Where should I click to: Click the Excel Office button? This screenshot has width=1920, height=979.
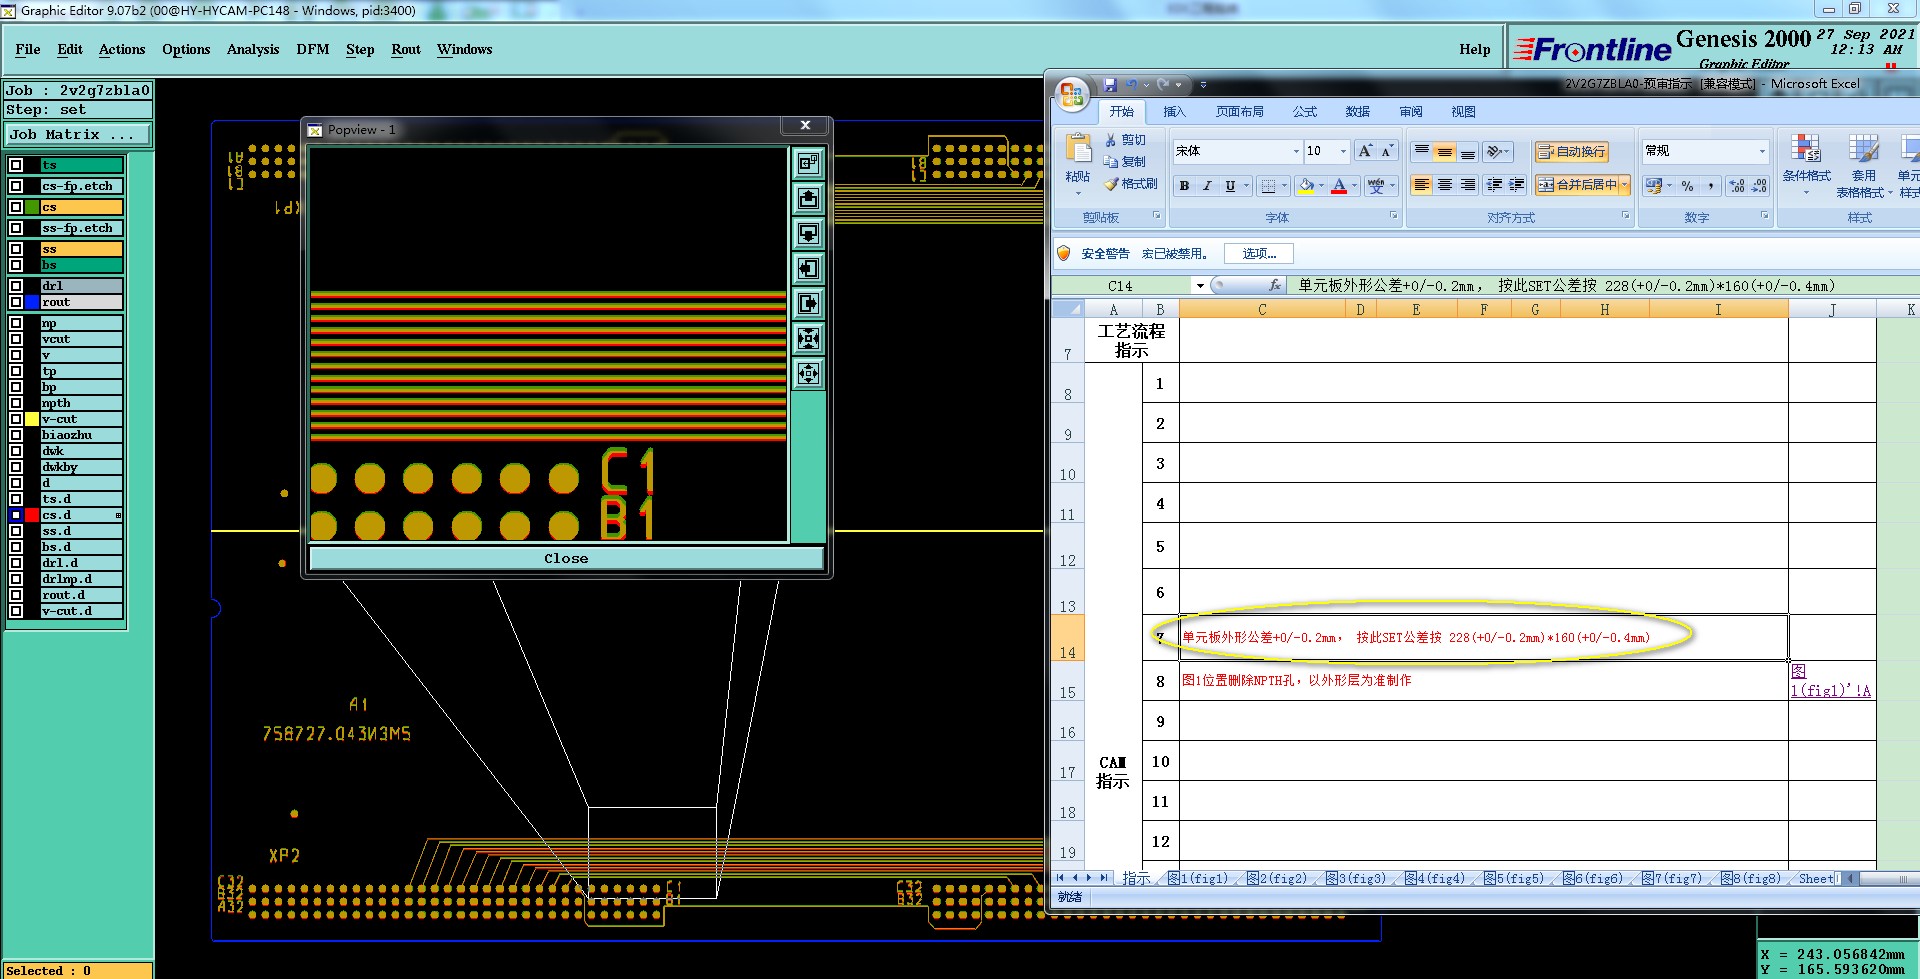click(x=1072, y=95)
